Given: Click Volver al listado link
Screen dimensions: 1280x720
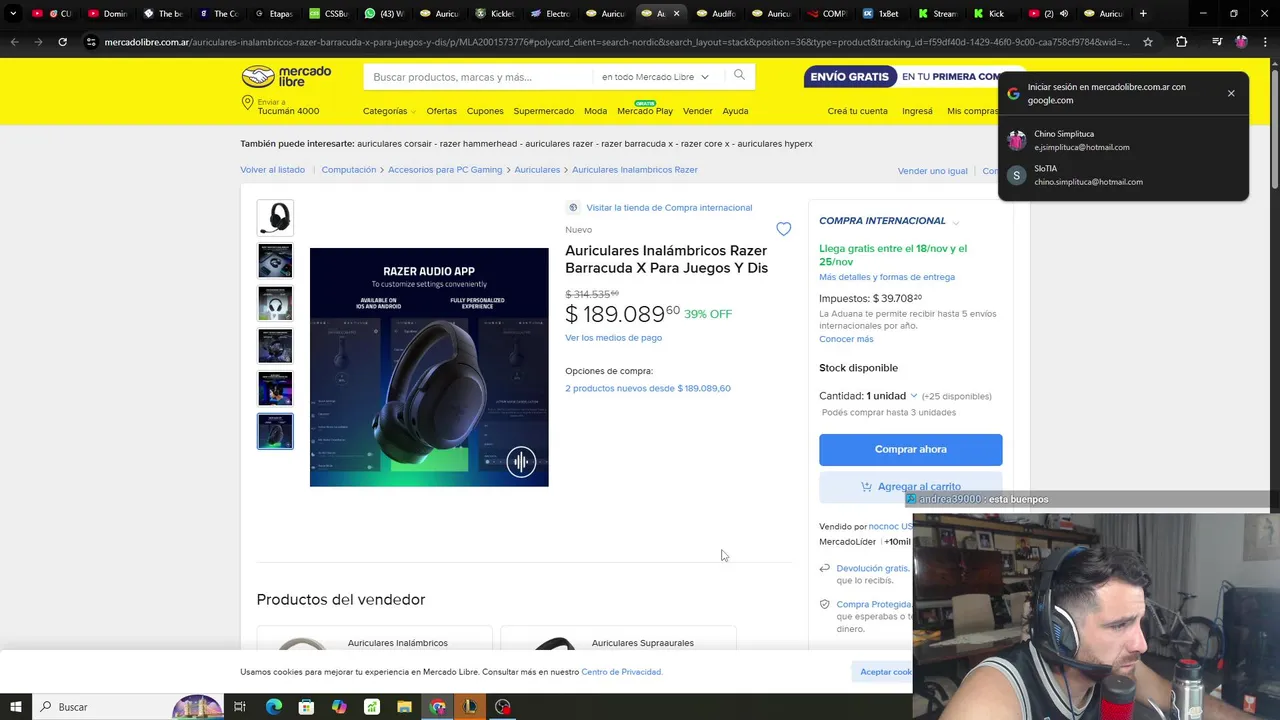Looking at the screenshot, I should coord(272,170).
